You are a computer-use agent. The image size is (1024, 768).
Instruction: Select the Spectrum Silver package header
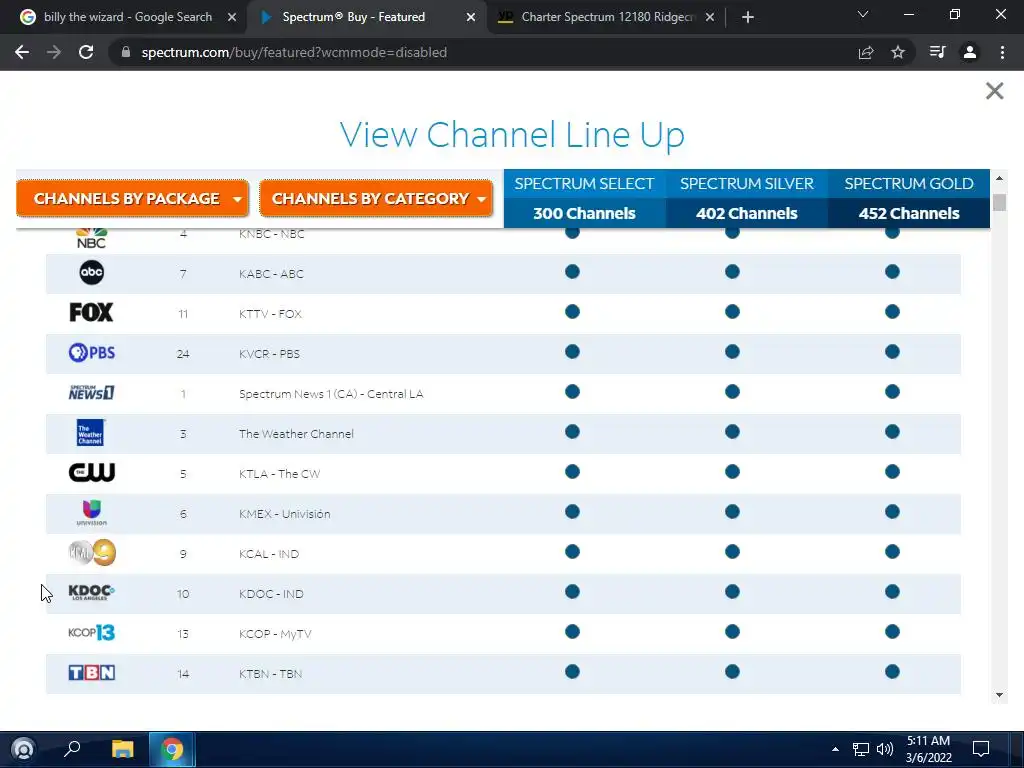click(x=747, y=184)
